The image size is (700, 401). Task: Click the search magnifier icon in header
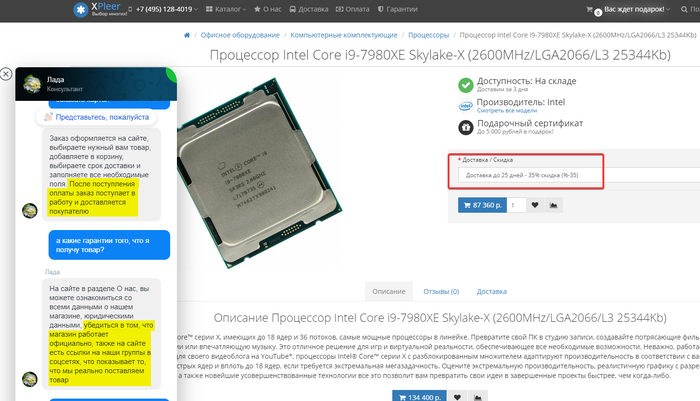(x=684, y=9)
